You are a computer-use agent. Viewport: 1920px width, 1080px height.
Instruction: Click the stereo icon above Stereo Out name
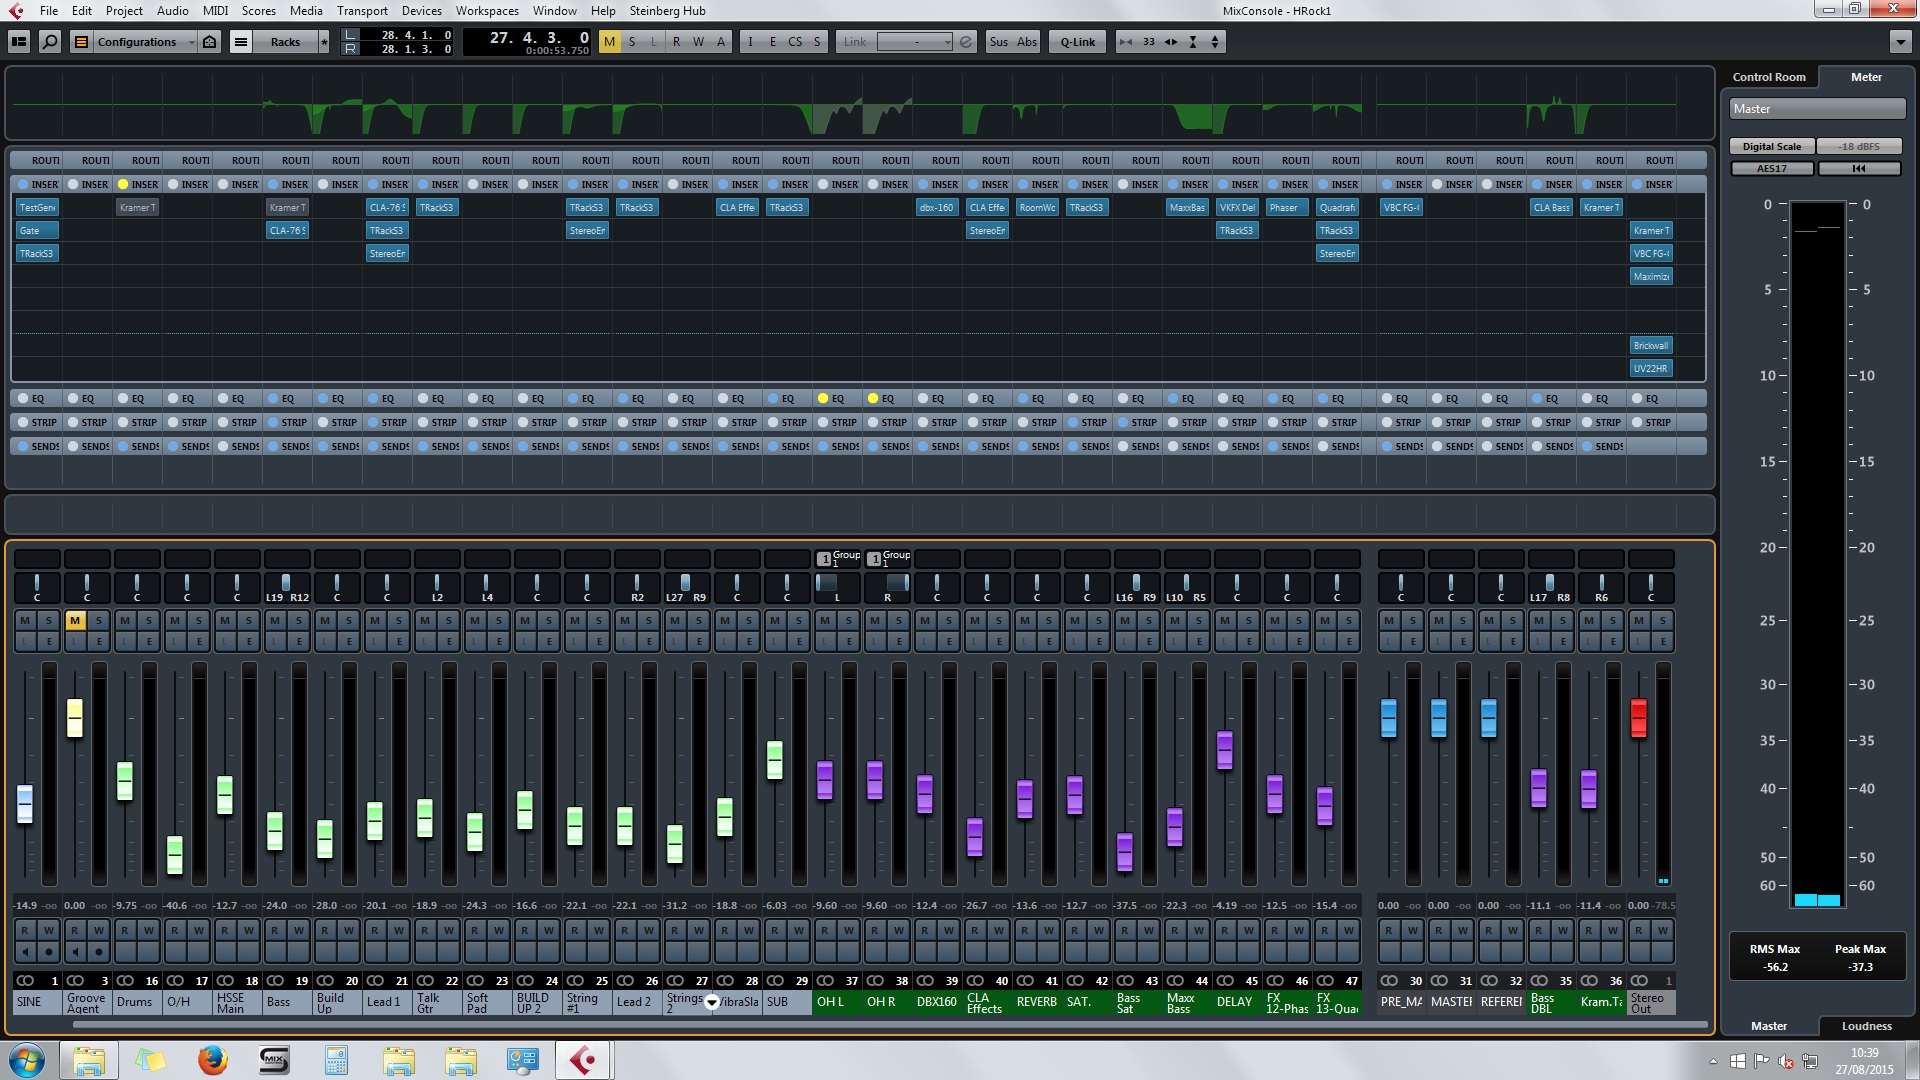coord(1639,980)
